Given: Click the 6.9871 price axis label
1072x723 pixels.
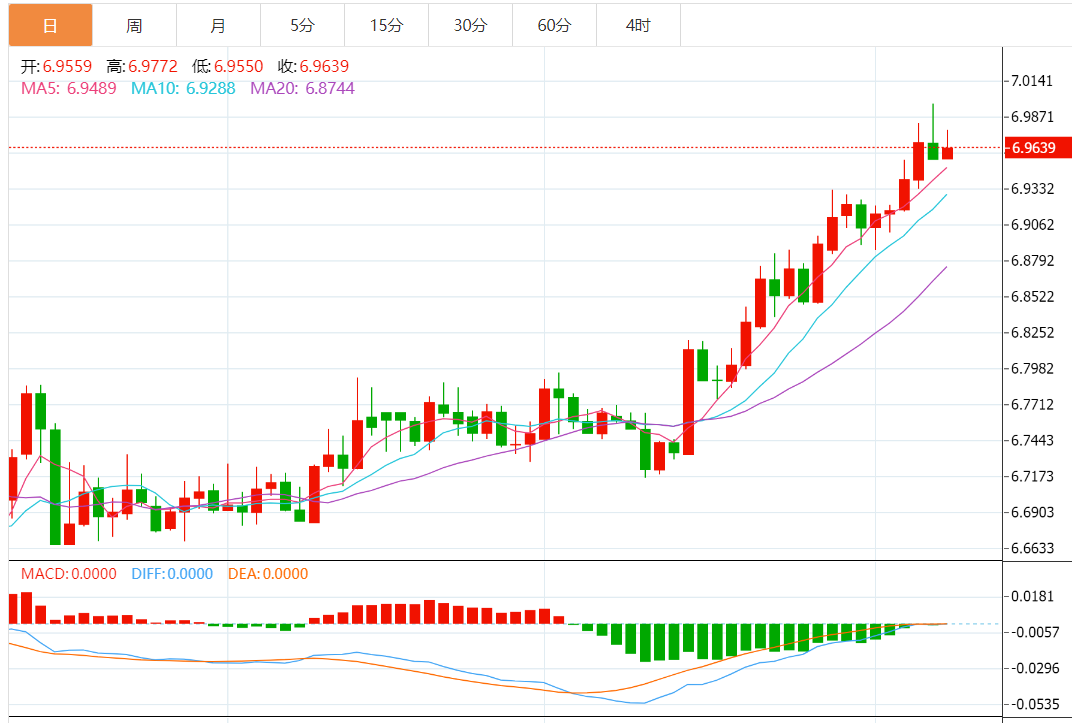Looking at the screenshot, I should tap(1032, 117).
